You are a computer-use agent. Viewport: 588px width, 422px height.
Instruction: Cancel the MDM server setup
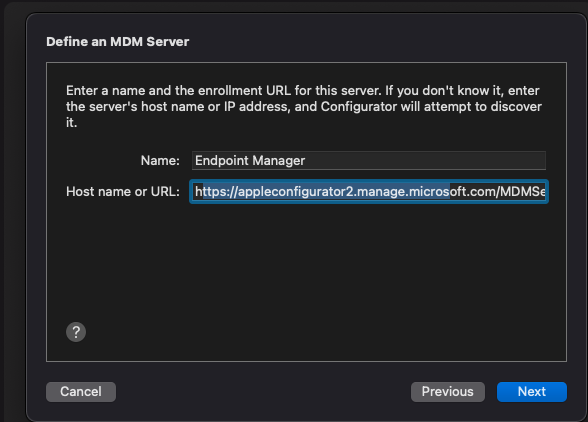point(81,392)
